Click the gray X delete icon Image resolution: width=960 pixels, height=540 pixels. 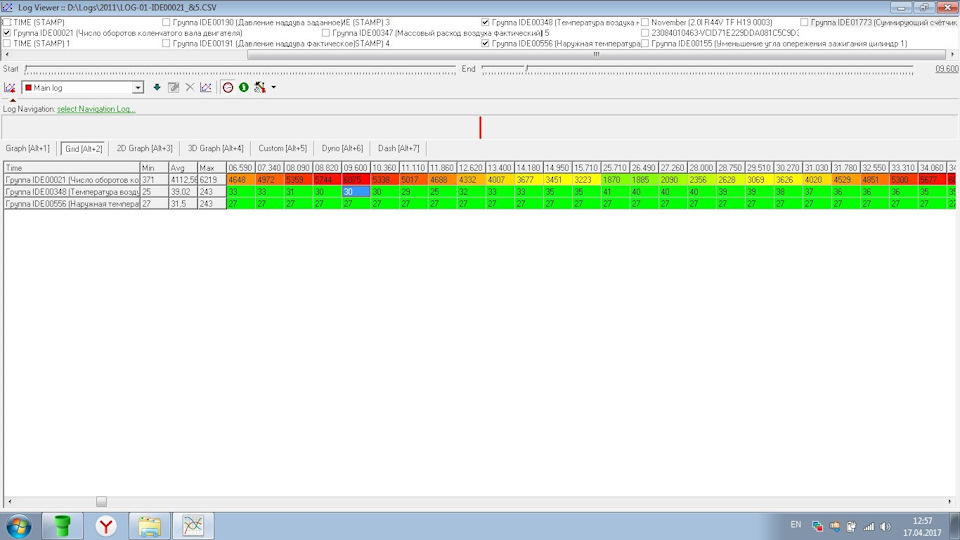pos(190,88)
